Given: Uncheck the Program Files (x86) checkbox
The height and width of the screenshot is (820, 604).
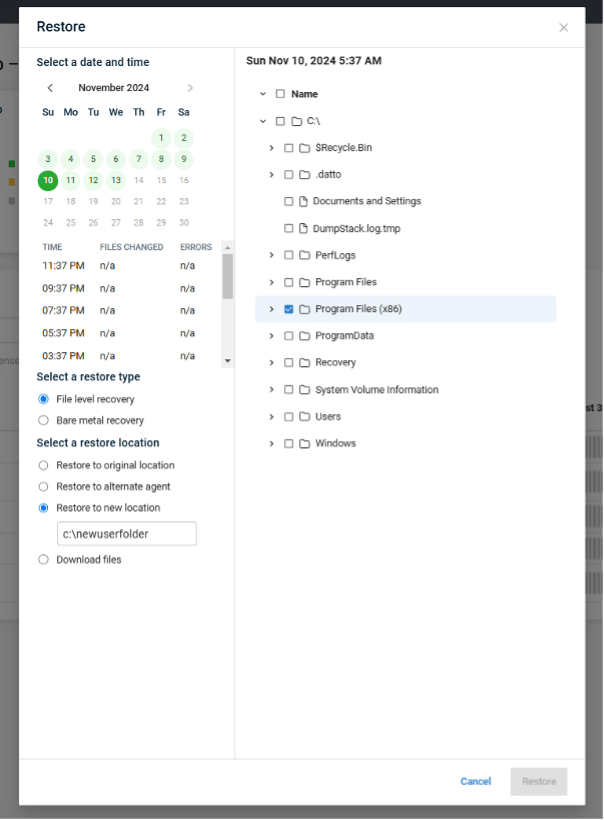Looking at the screenshot, I should [289, 309].
